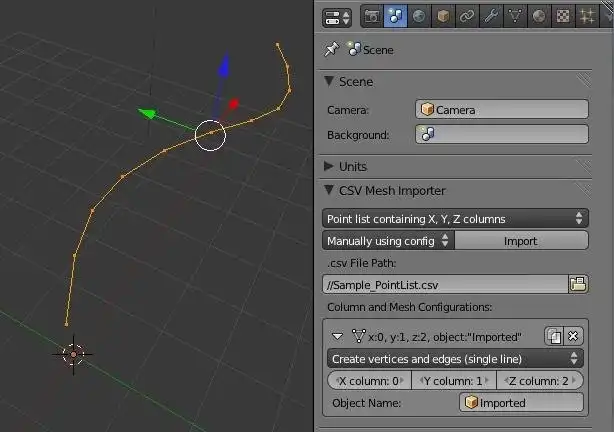Screen dimensions: 614x432
Task: Click the mesh icon in the configuration header
Action: point(358,336)
